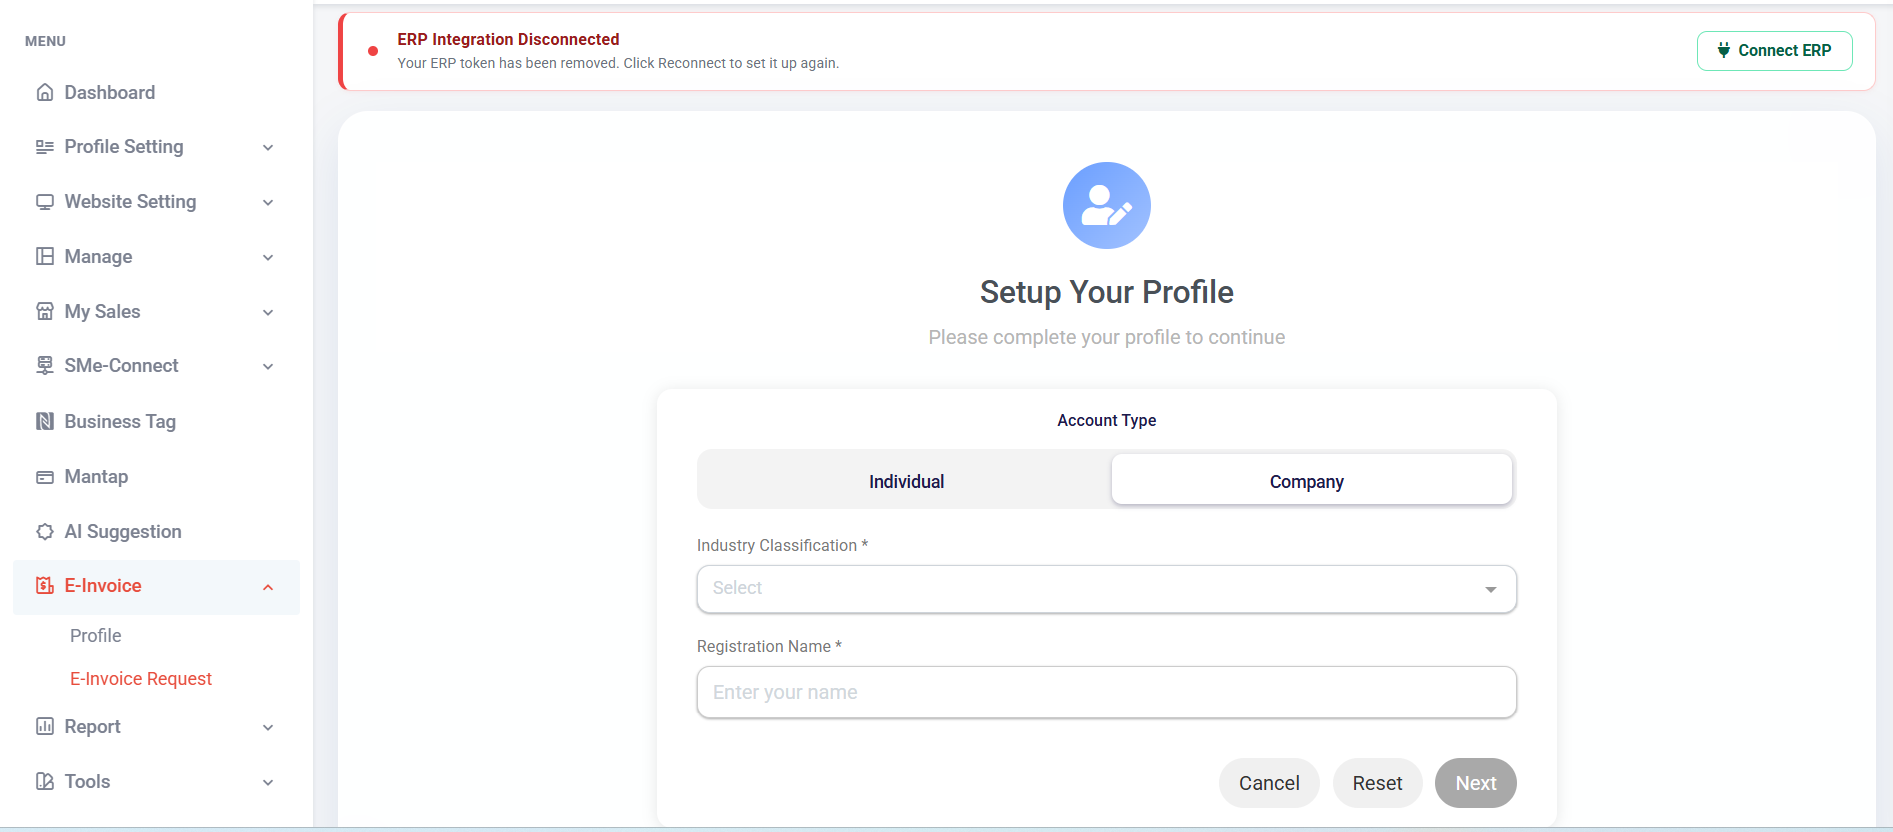Click the Business Tag icon
This screenshot has height=832, width=1893.
point(45,421)
